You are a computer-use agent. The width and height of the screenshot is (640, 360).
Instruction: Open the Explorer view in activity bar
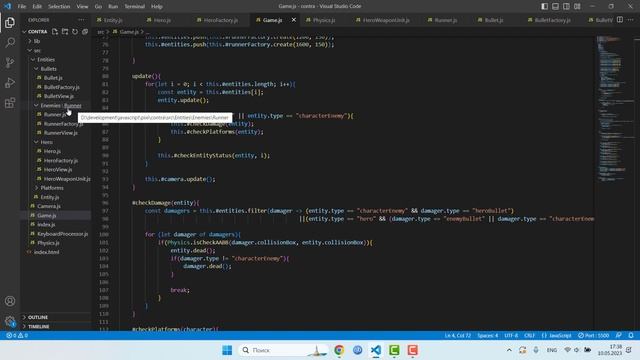10,22
